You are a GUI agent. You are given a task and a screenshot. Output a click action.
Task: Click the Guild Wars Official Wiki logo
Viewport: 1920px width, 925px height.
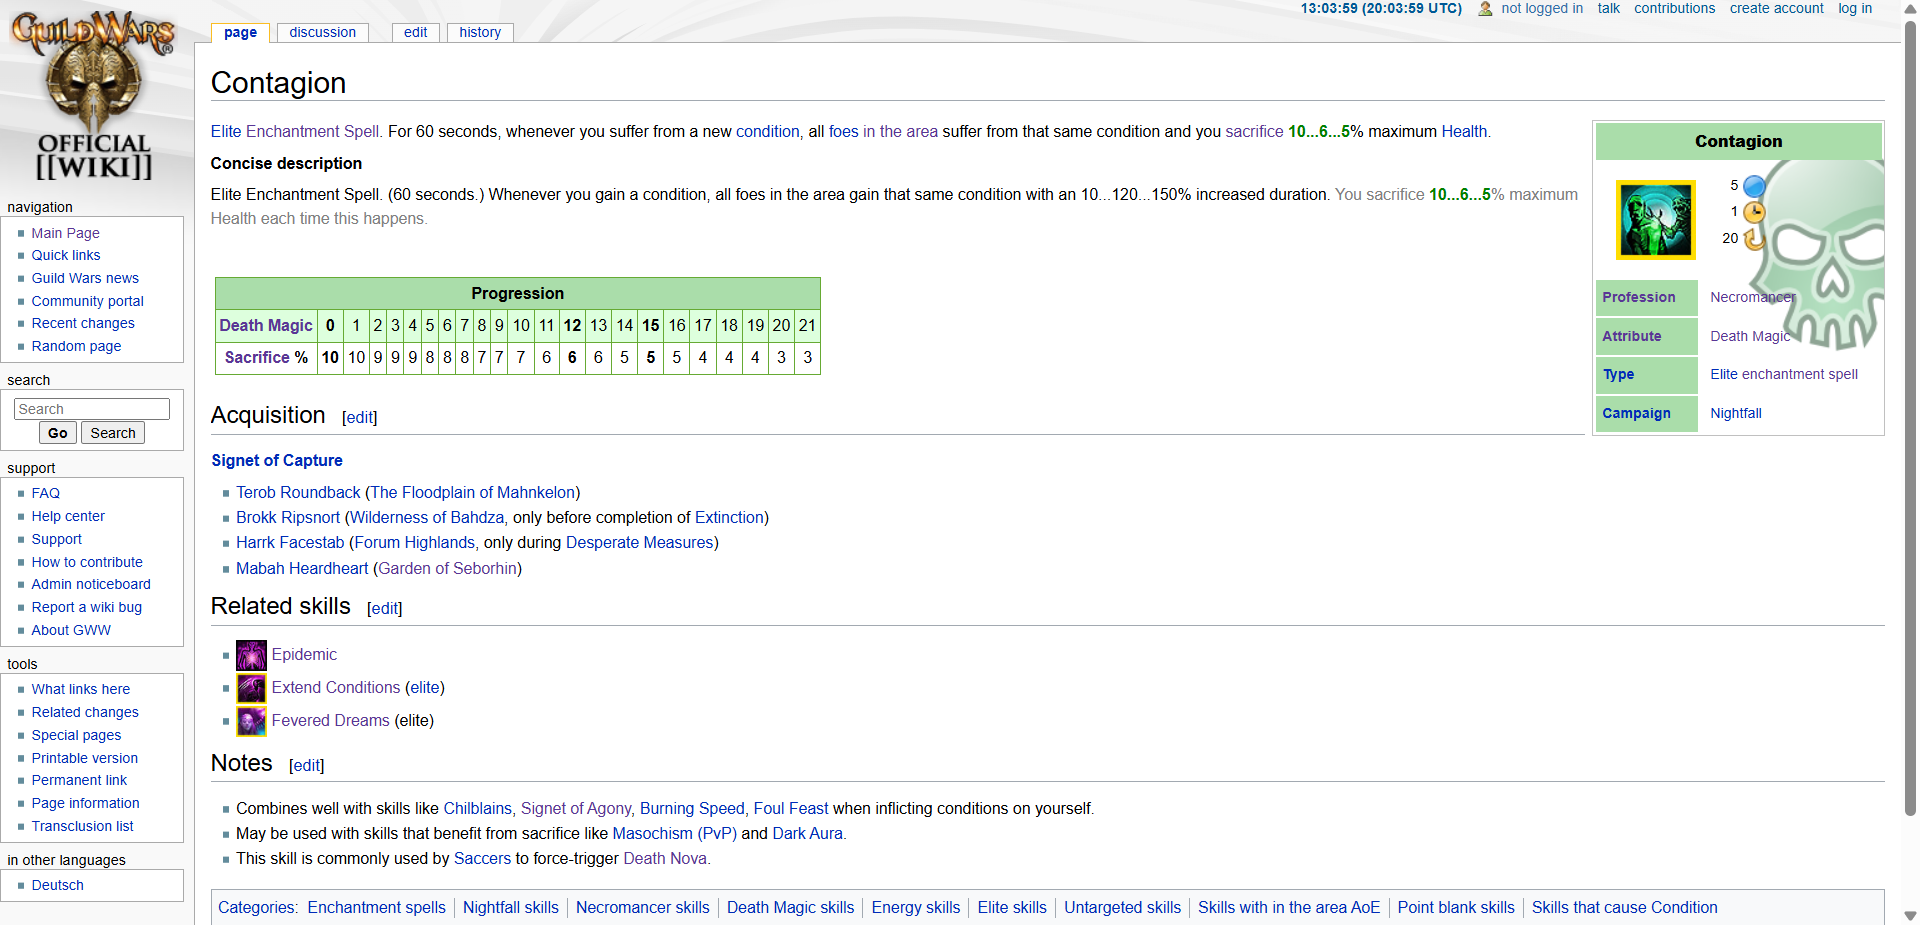(94, 94)
